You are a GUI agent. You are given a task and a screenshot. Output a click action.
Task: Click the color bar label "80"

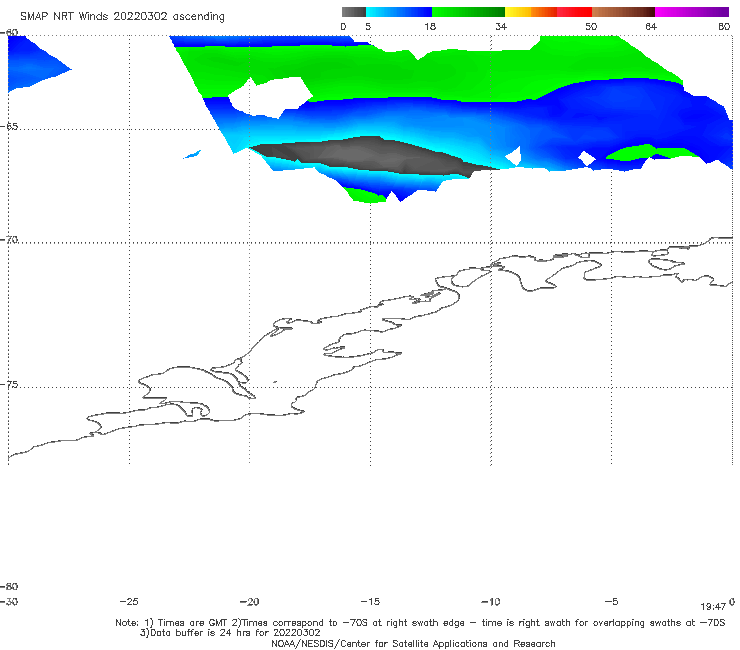pos(724,26)
